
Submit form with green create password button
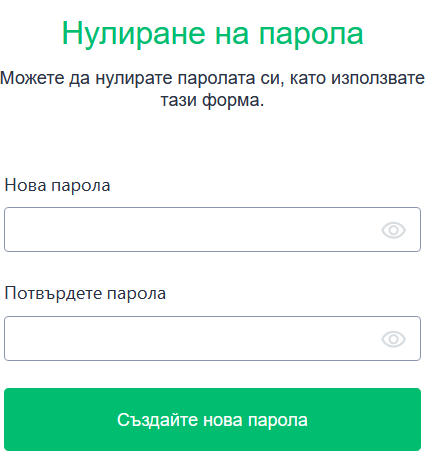212,419
